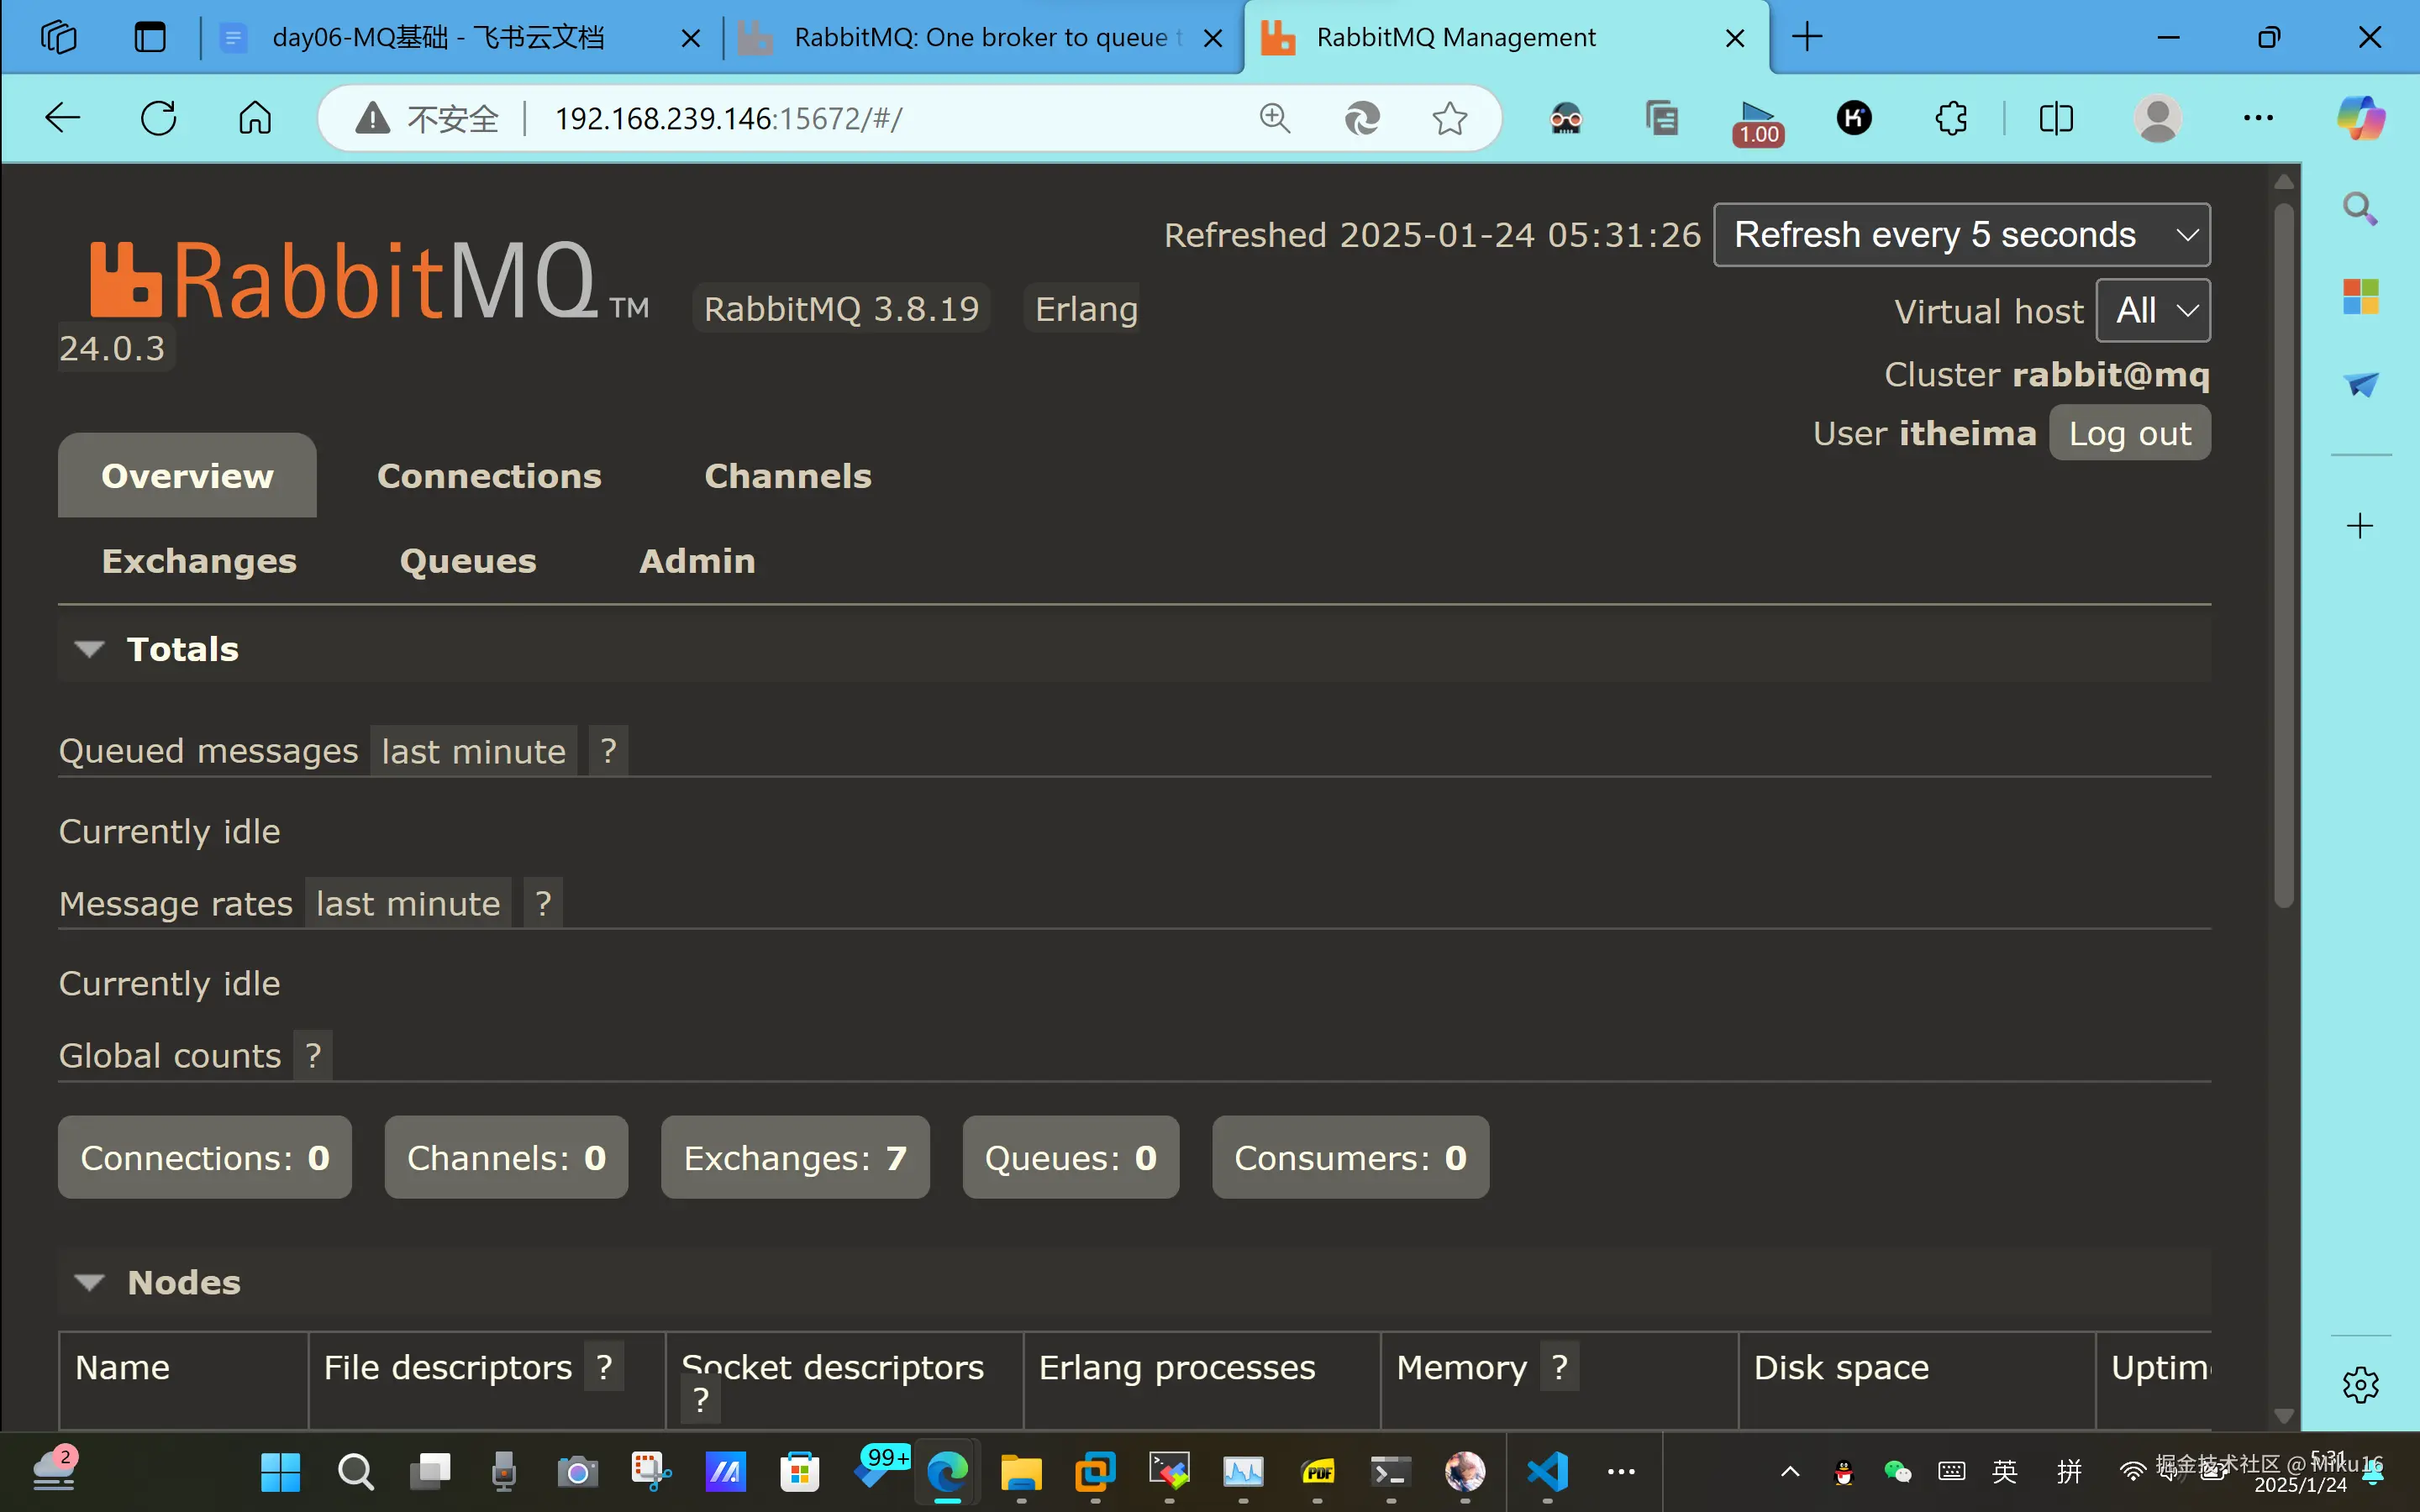Image resolution: width=2420 pixels, height=1512 pixels.
Task: Switch to the Queues tab
Action: click(x=468, y=561)
